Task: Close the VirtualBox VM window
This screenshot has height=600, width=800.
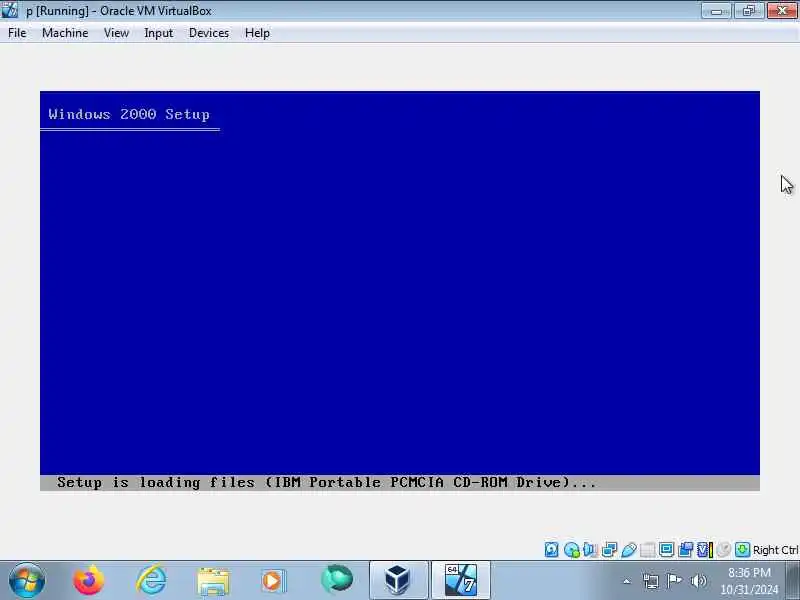Action: coord(782,11)
